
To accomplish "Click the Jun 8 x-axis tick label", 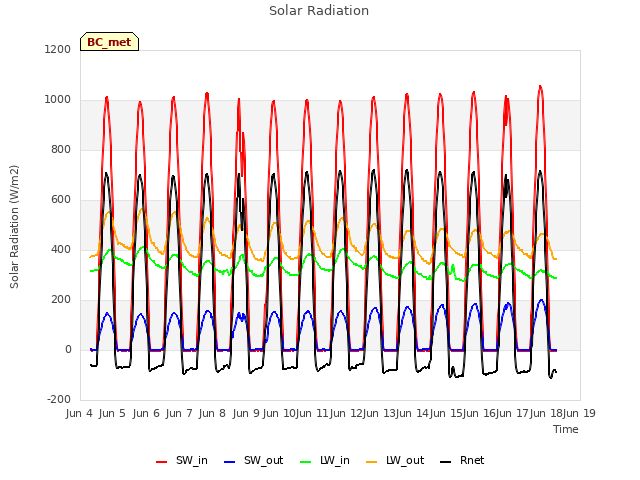I will pos(212,413).
